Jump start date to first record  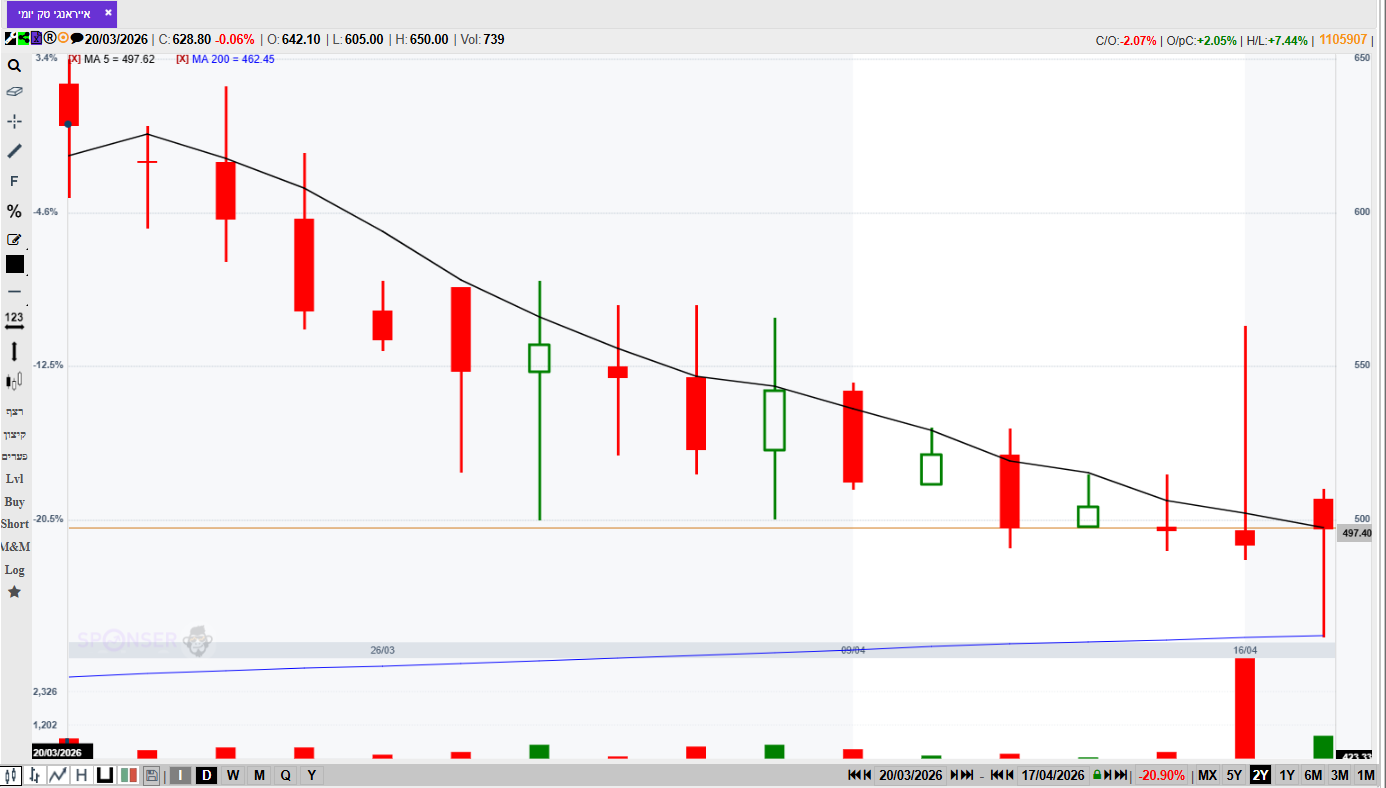coord(853,775)
